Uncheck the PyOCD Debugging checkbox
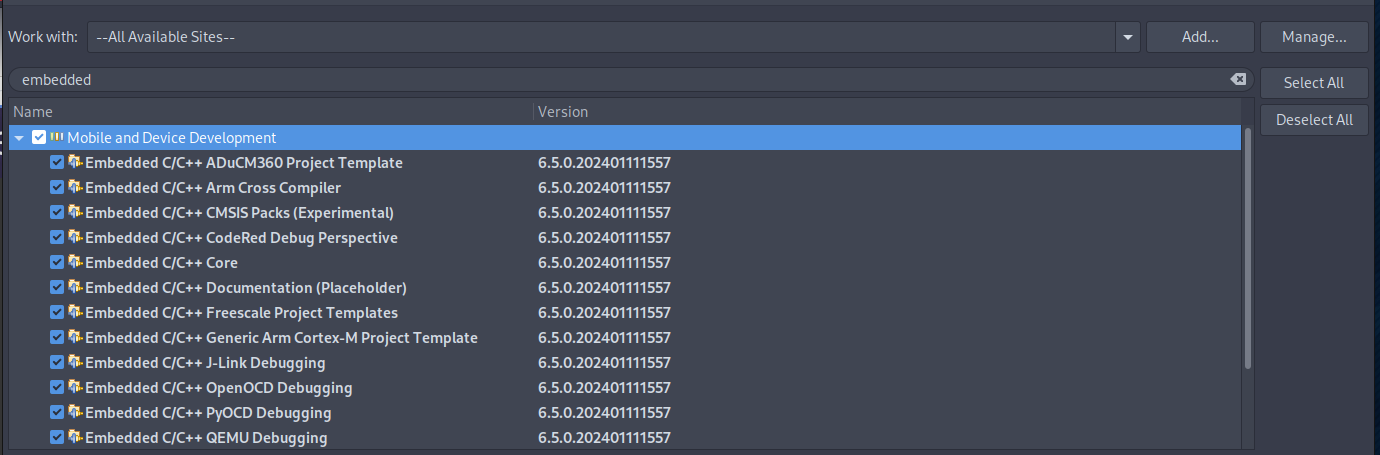This screenshot has width=1380, height=455. 57,413
